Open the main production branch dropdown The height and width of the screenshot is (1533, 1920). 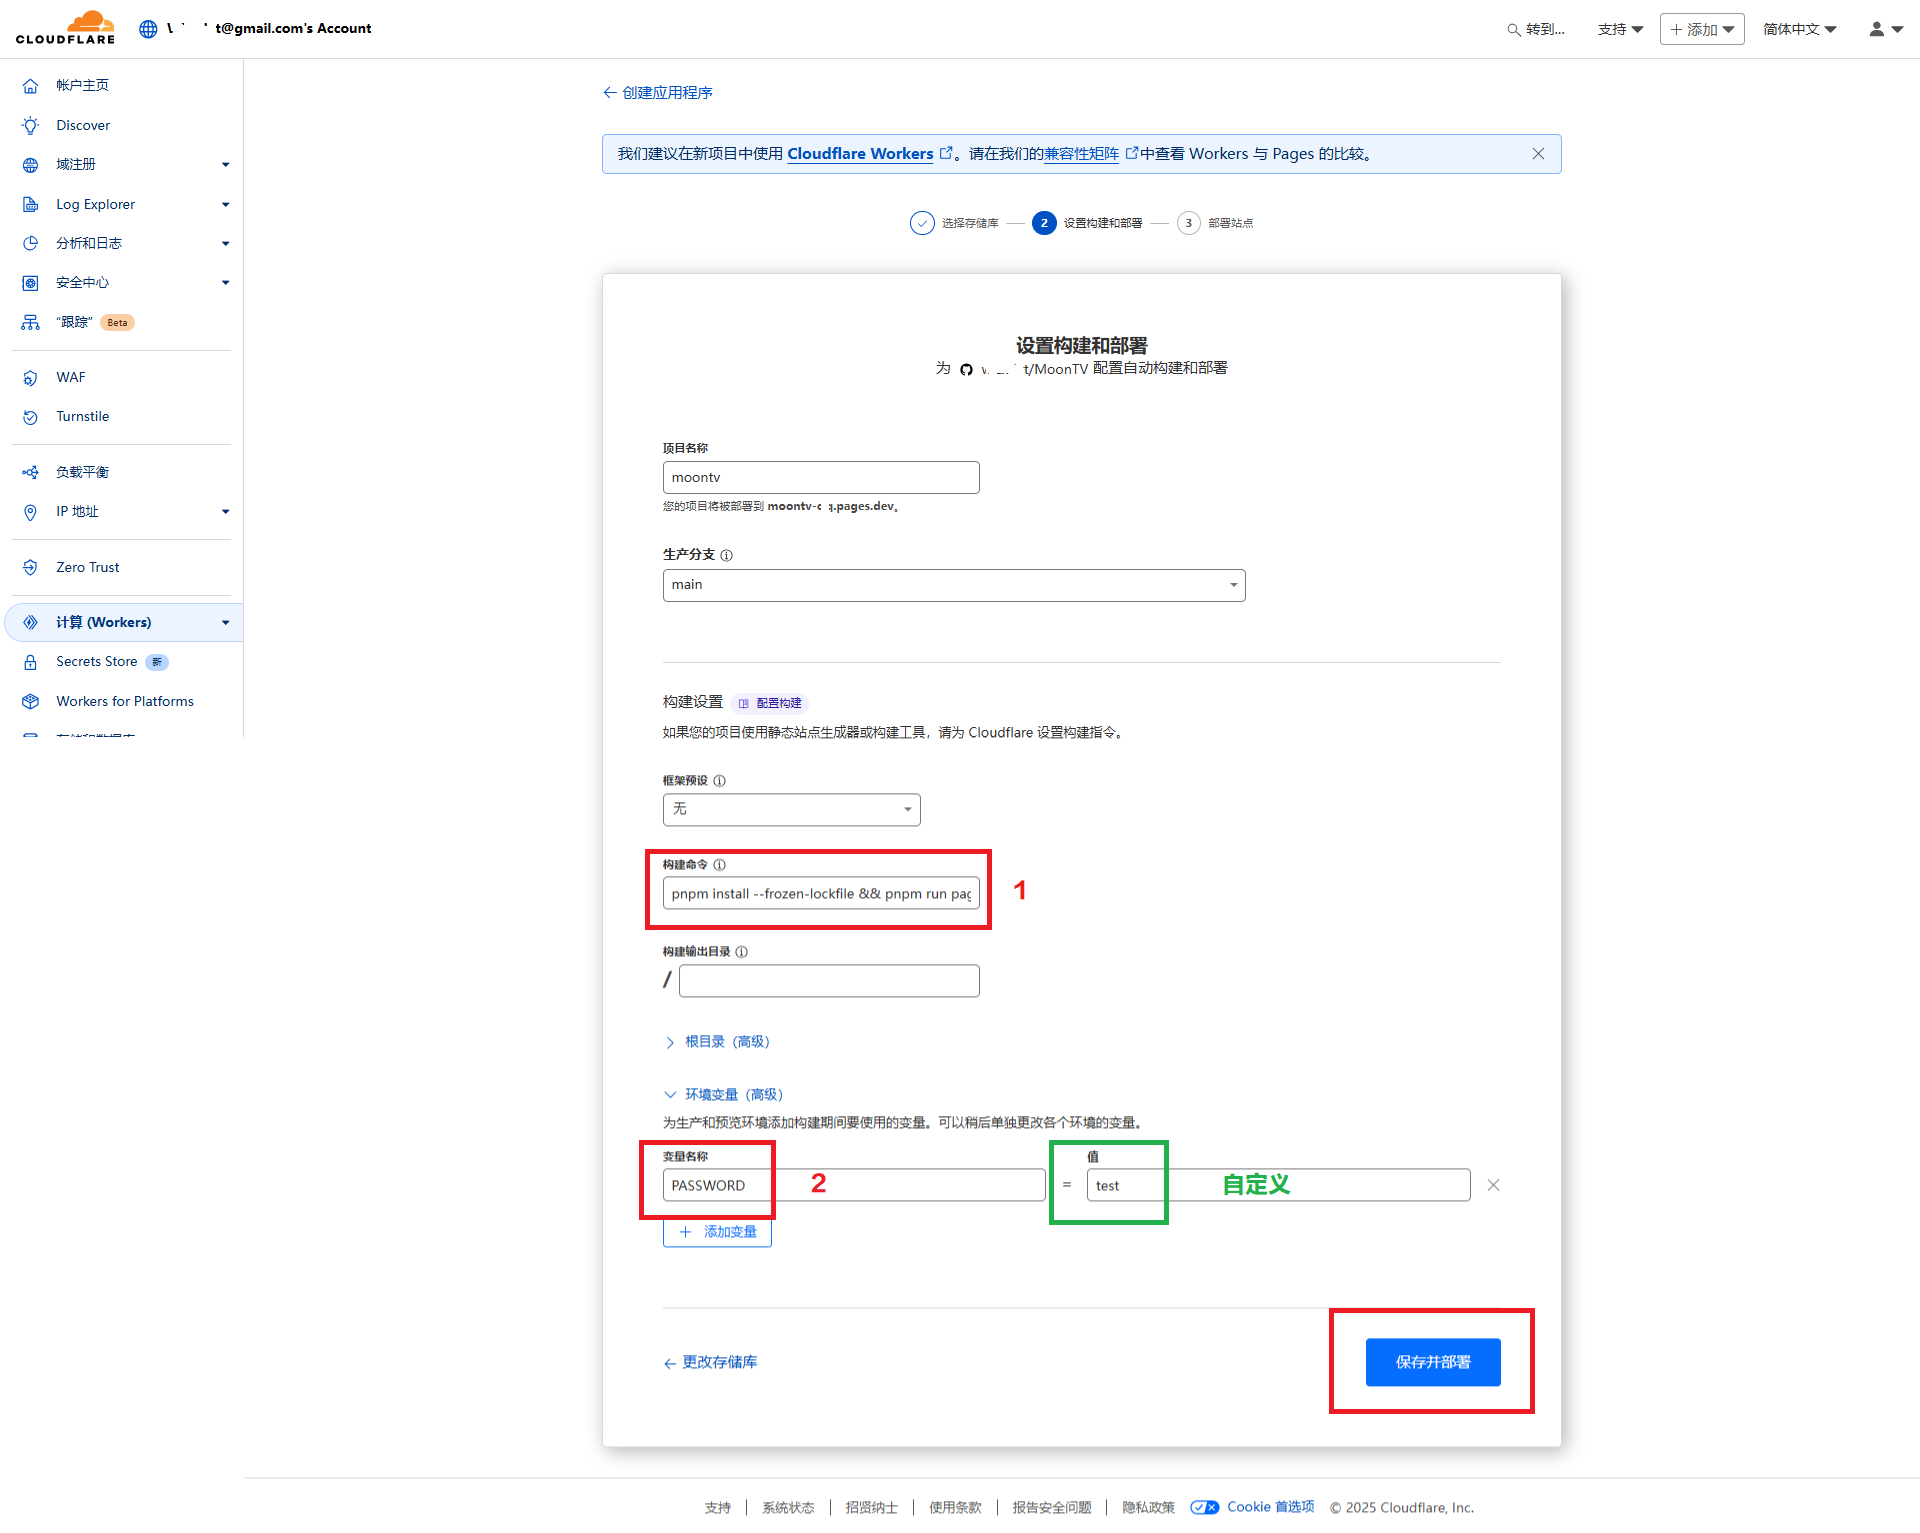click(953, 585)
